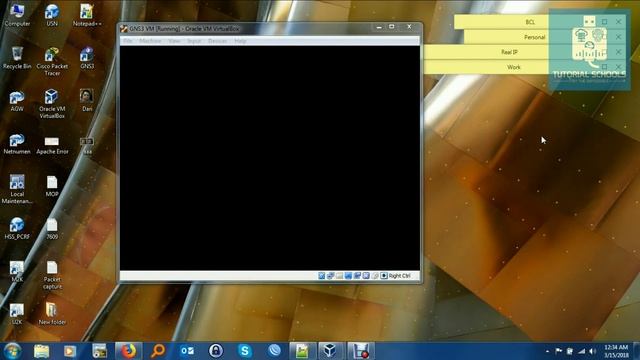Viewport: 640px width, 360px height.
Task: Minimize the GNS3 VM VirtualBox window
Action: pyautogui.click(x=379, y=27)
